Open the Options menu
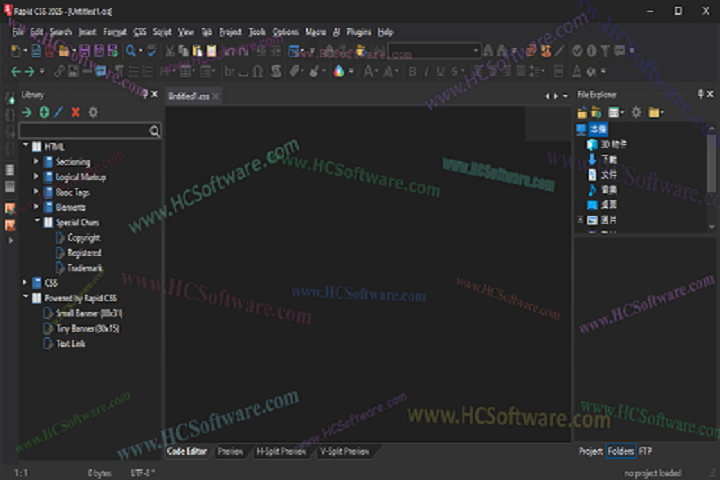Image resolution: width=720 pixels, height=480 pixels. 286,32
